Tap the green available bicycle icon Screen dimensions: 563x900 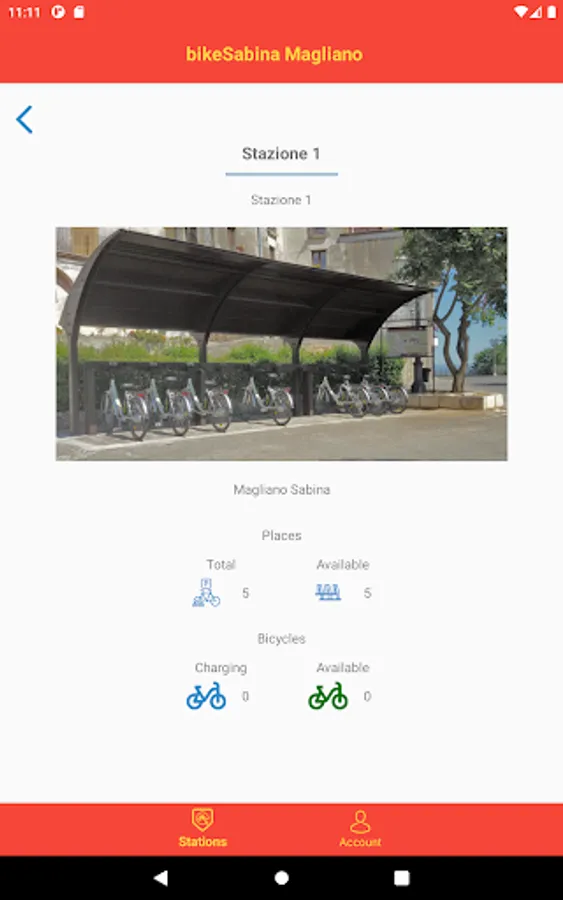tap(328, 696)
